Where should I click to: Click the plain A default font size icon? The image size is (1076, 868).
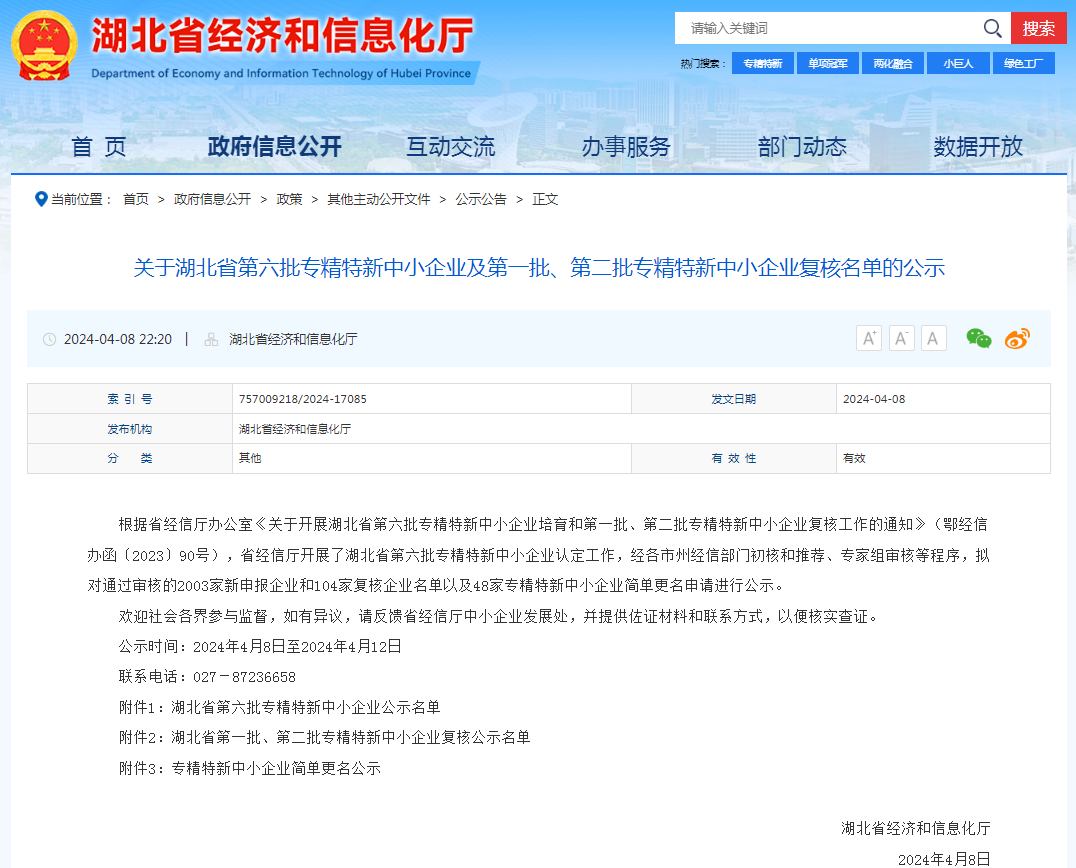tap(933, 338)
